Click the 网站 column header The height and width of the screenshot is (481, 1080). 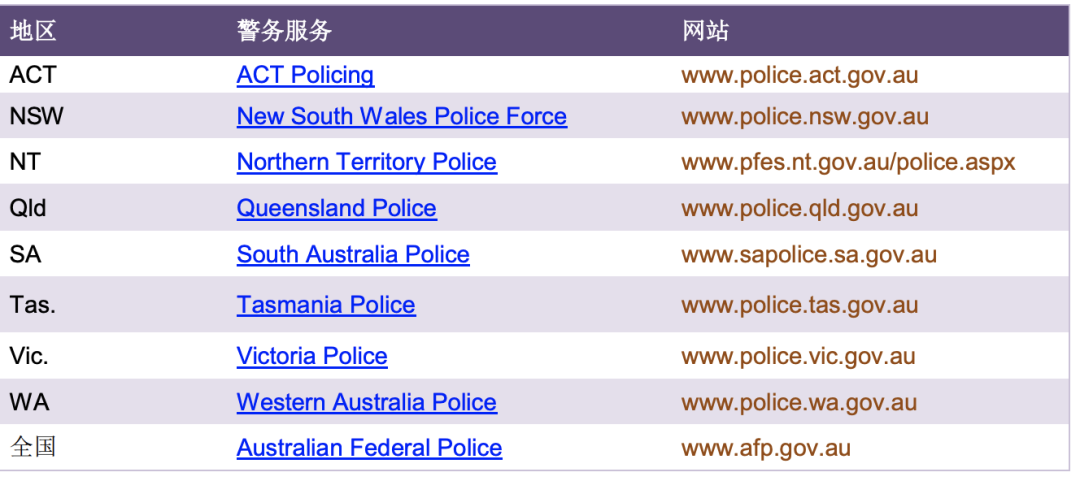[x=705, y=31]
